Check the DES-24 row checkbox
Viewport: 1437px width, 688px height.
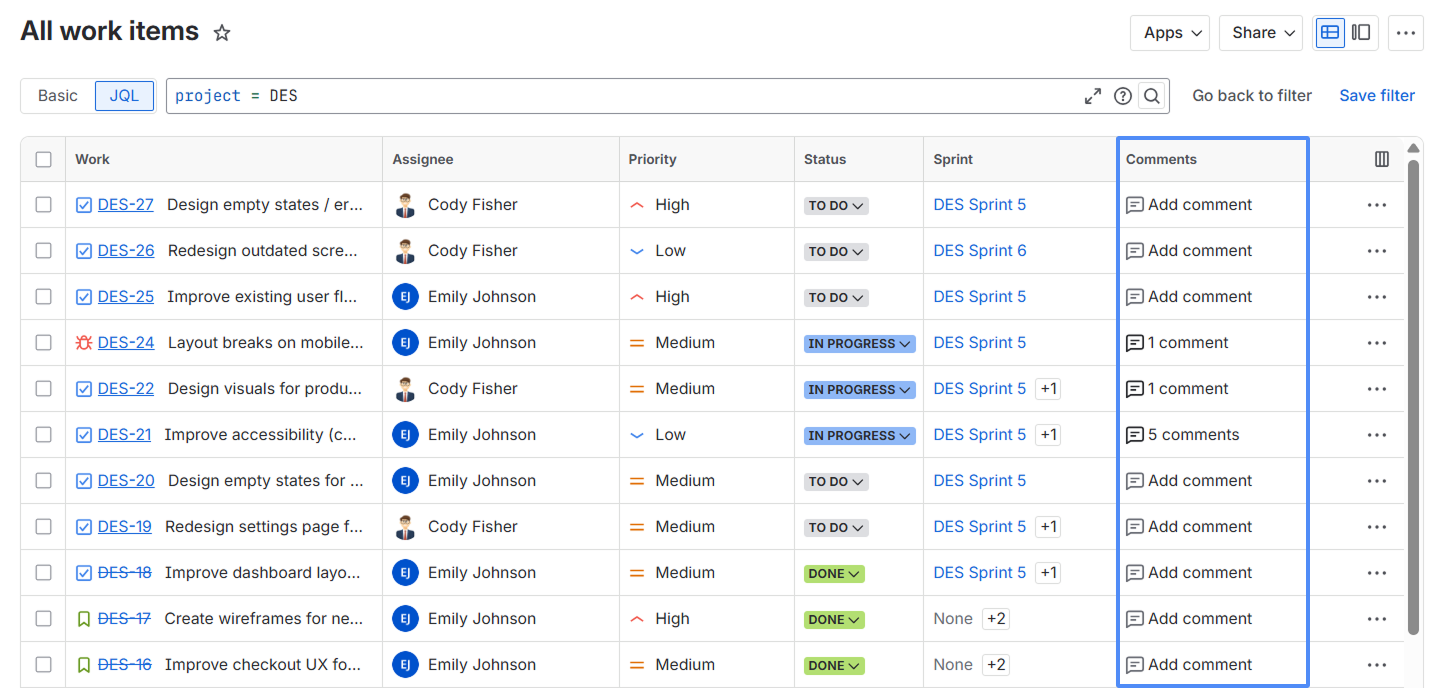[43, 343]
